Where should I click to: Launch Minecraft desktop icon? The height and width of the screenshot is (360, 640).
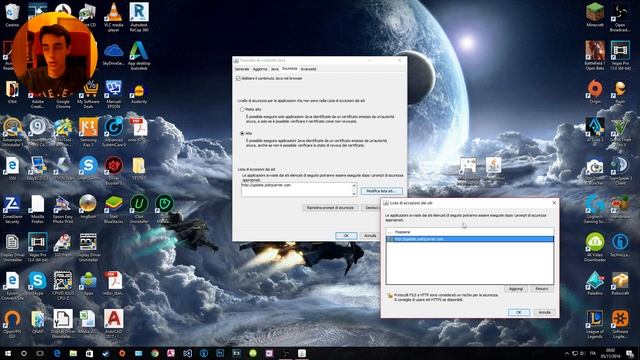[x=595, y=15]
